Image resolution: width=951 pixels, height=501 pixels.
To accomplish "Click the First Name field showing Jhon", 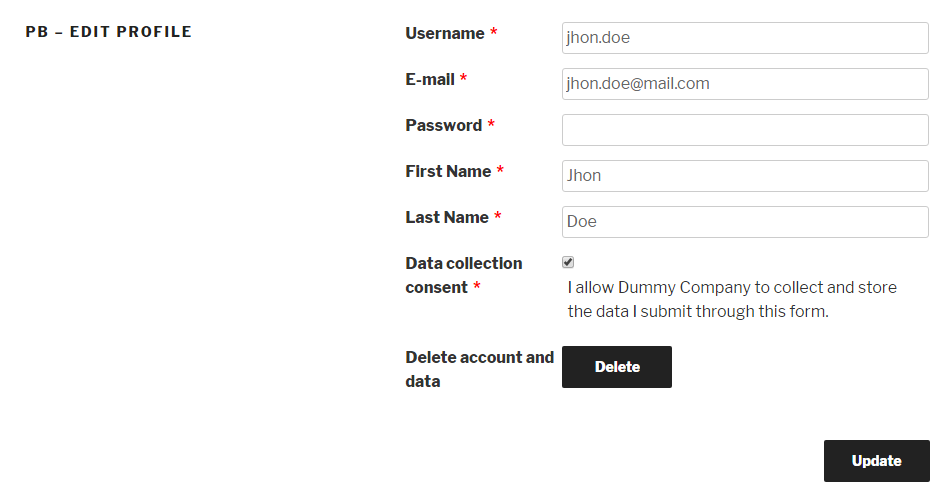I will pyautogui.click(x=745, y=176).
